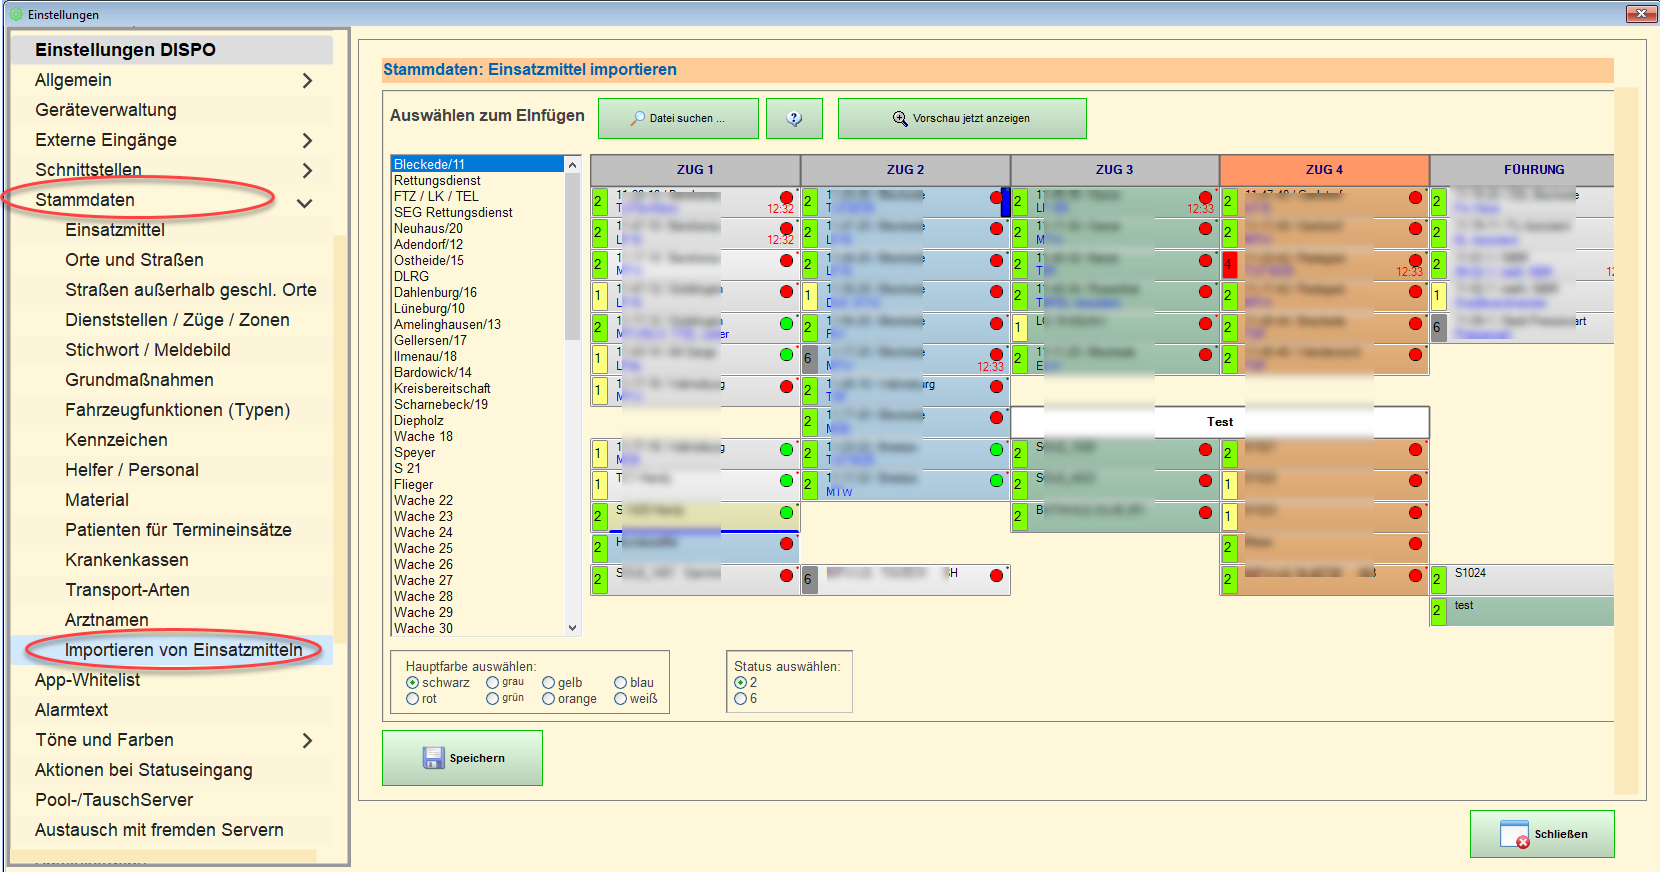This screenshot has height=872, width=1660.
Task: Expand the Töne und Farben section
Action: point(307,741)
